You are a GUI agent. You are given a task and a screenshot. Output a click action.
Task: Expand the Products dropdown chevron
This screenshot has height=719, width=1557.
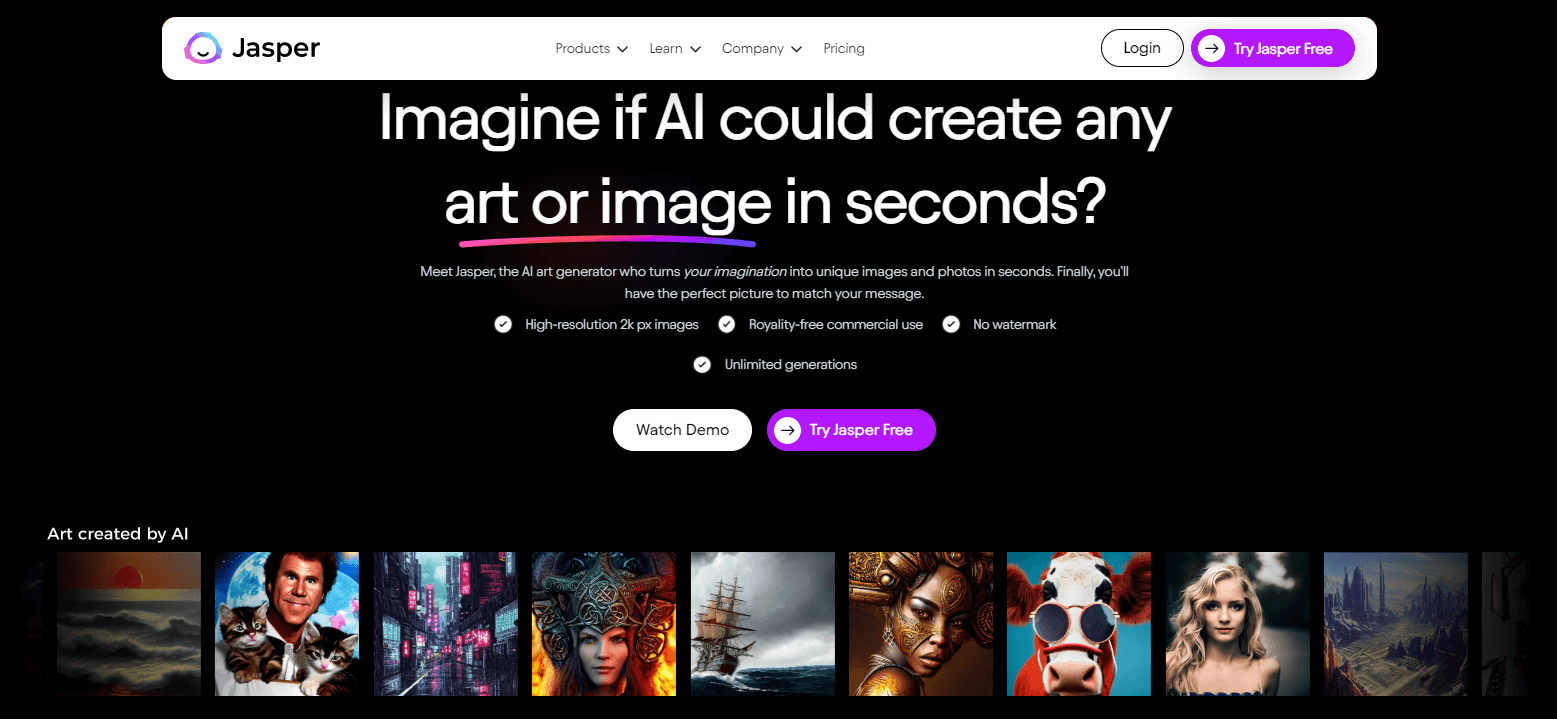pos(622,49)
